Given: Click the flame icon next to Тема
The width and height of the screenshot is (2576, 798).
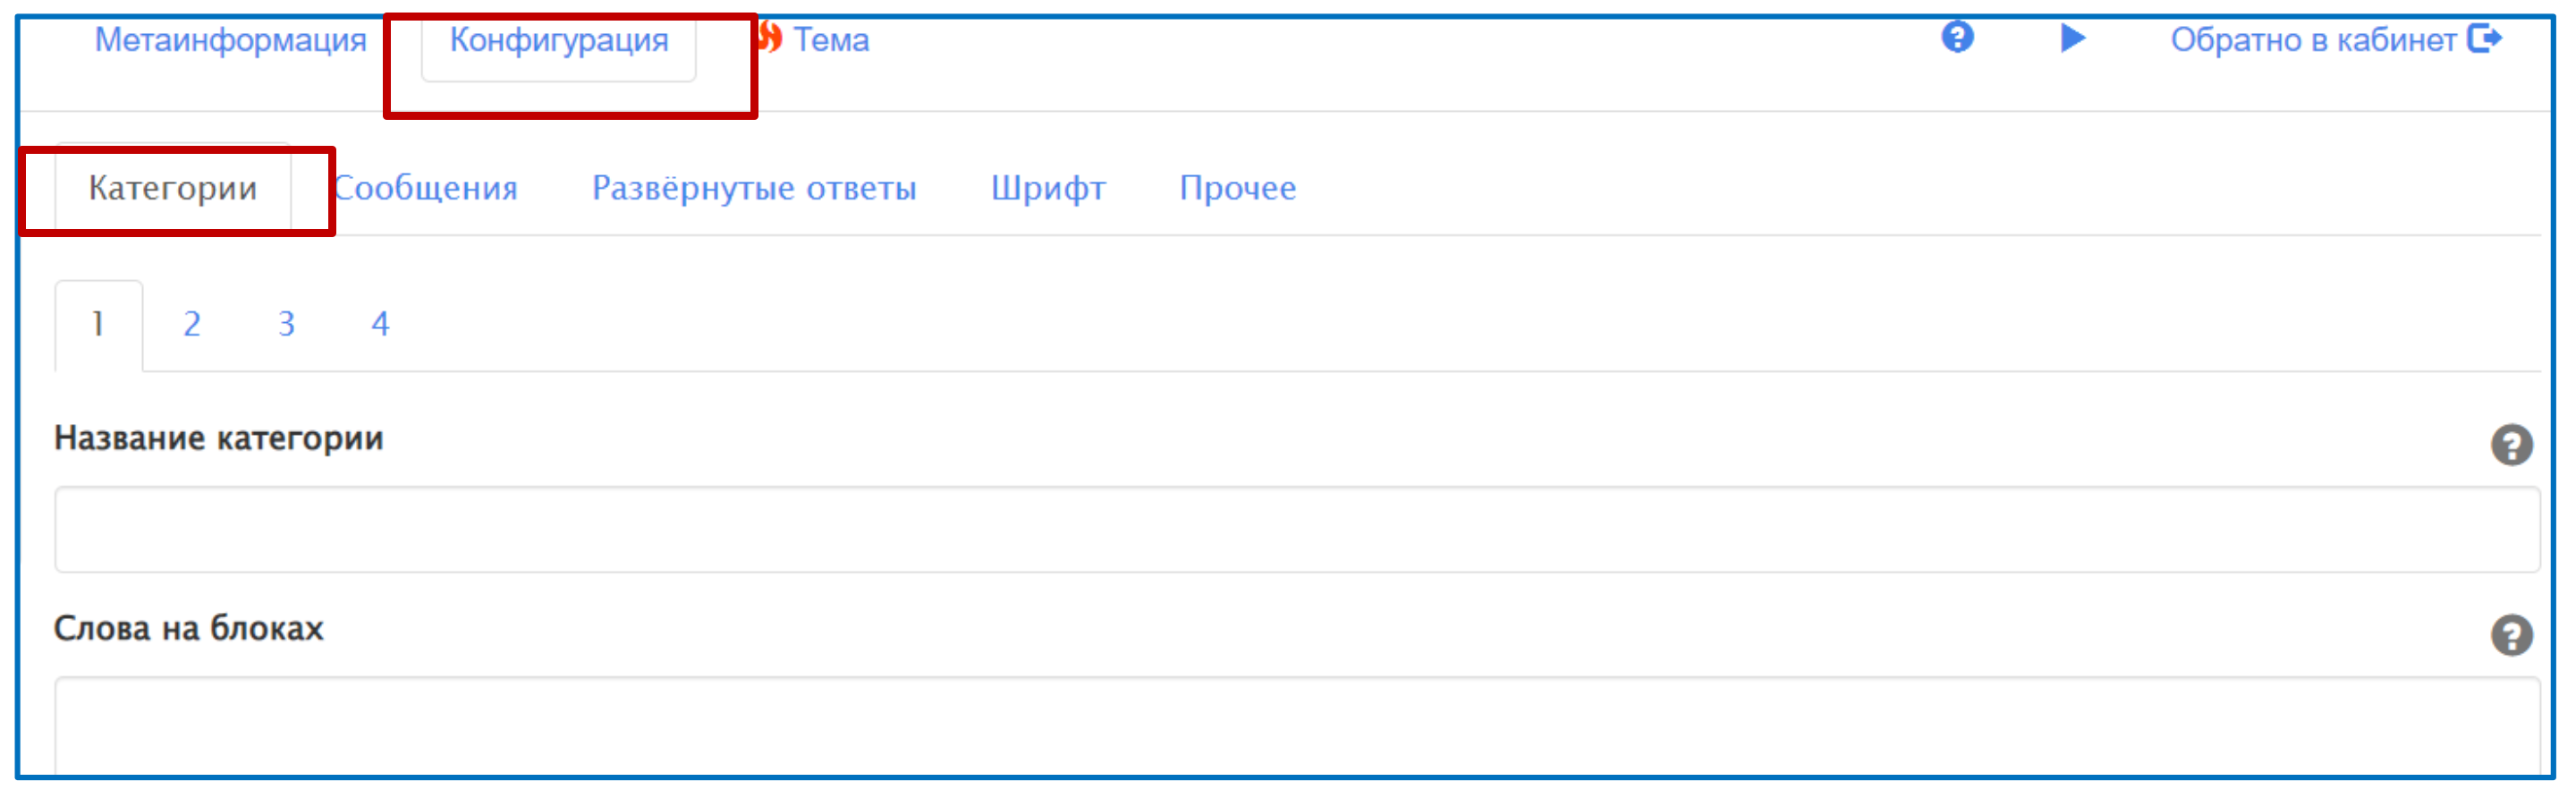Looking at the screenshot, I should 770,38.
